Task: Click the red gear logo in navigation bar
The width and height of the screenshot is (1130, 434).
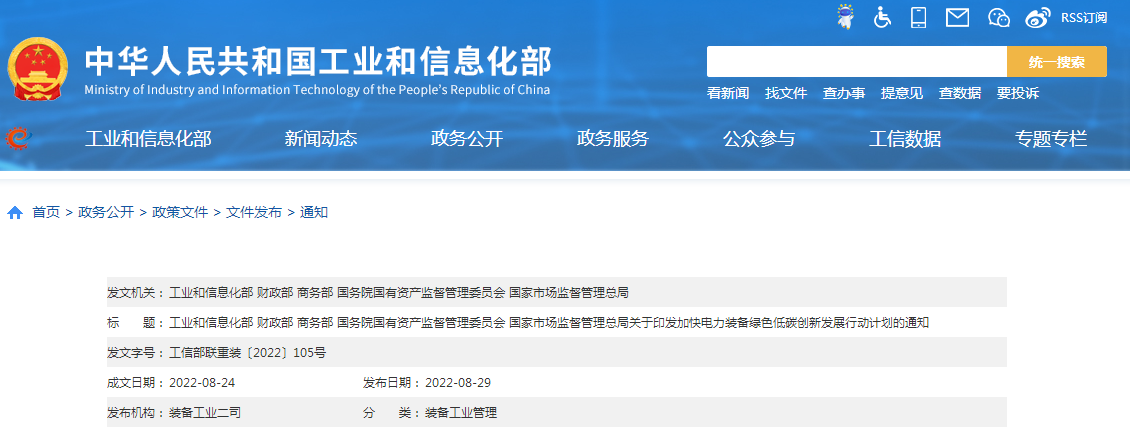Action: [17, 138]
